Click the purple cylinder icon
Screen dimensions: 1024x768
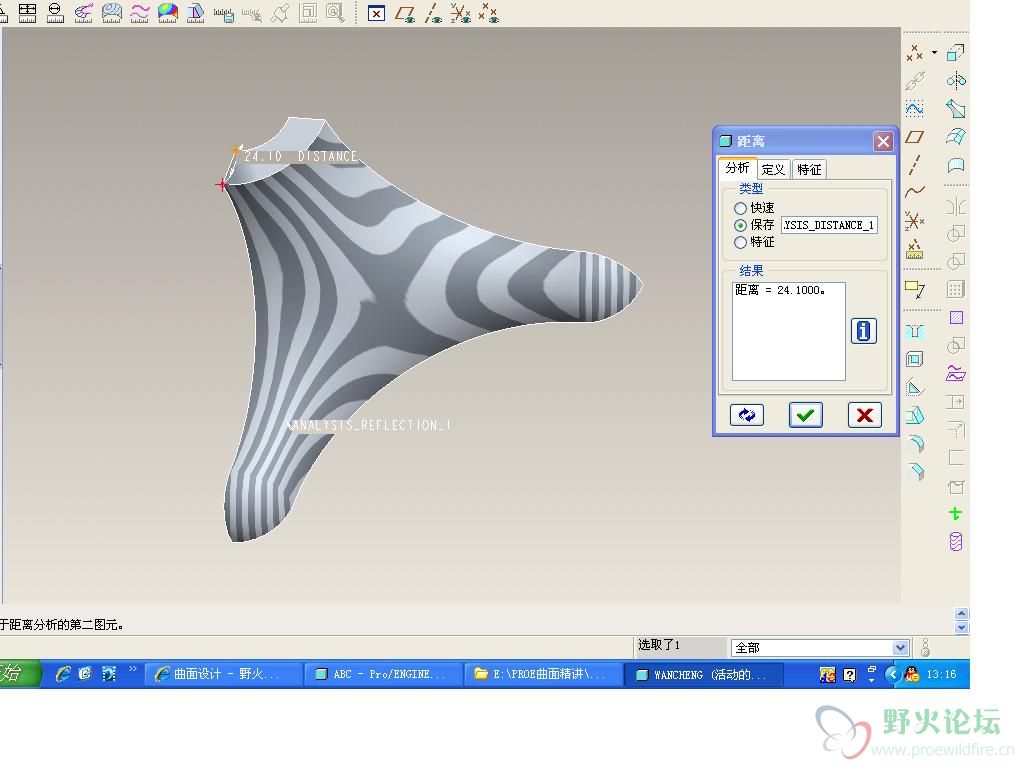[x=955, y=541]
